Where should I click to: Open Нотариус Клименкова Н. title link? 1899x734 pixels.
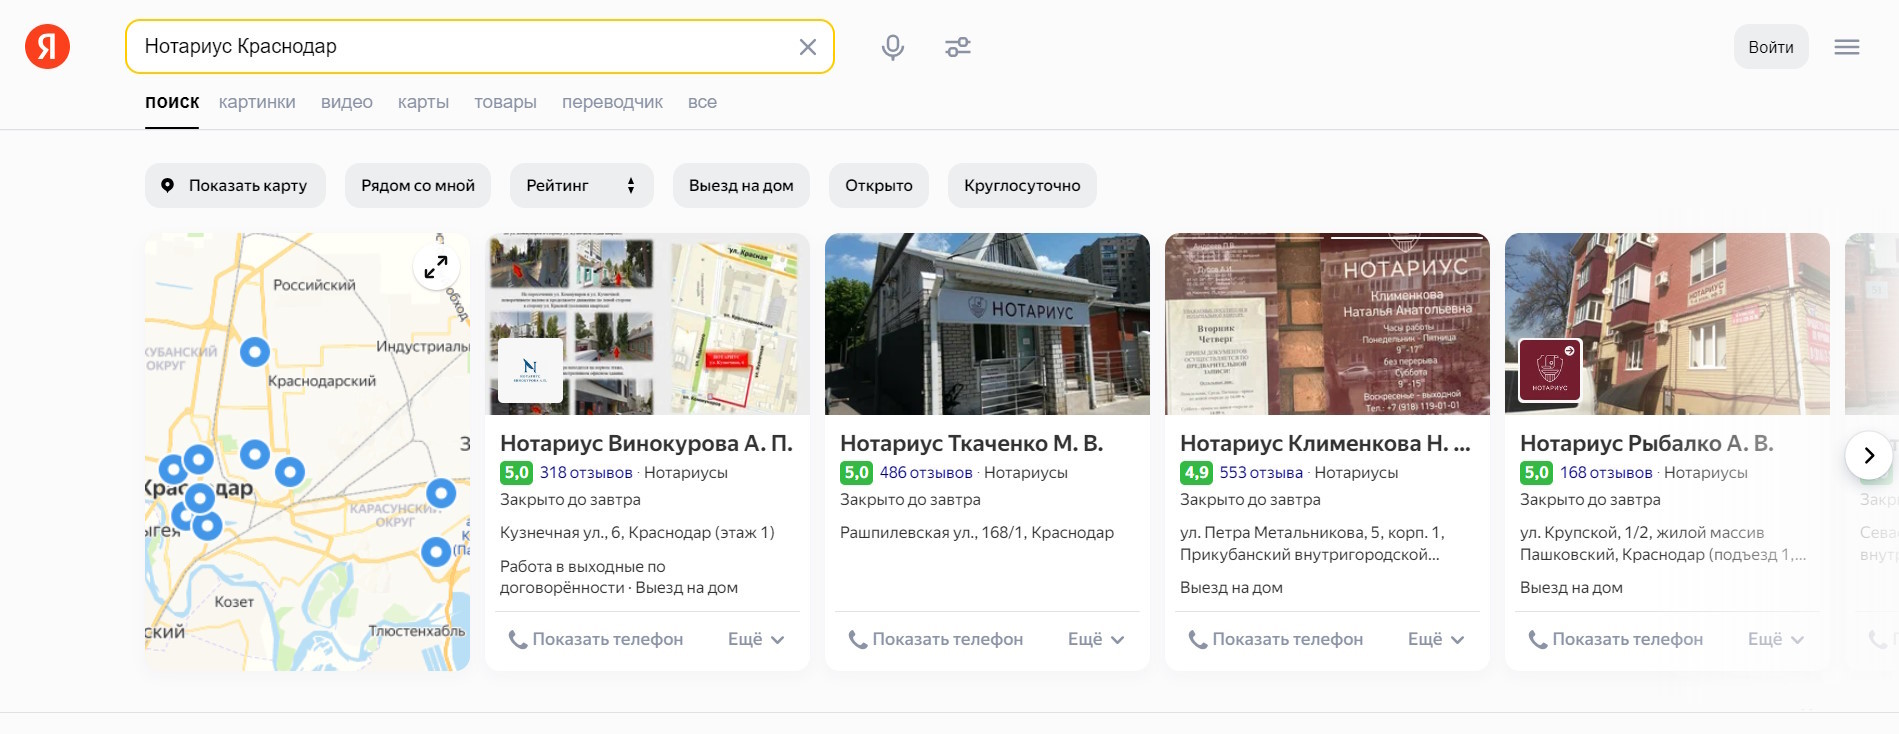[x=1325, y=444]
